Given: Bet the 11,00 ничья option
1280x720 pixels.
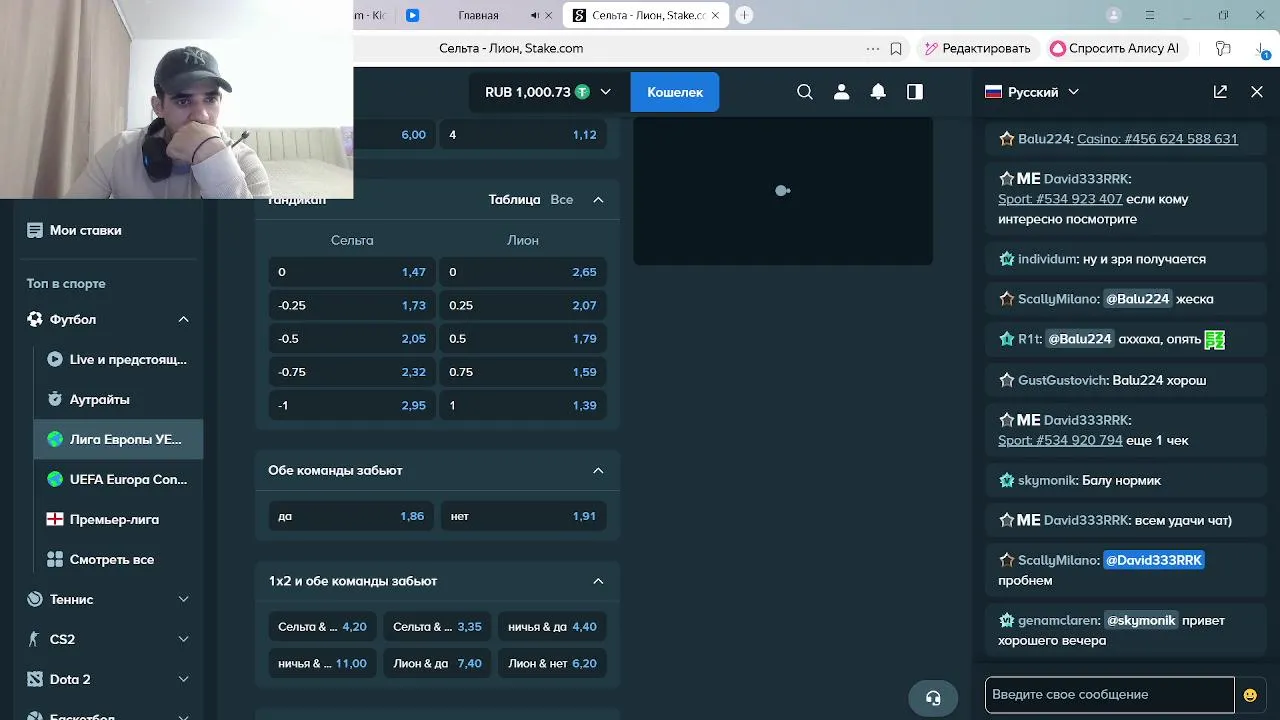Looking at the screenshot, I should point(322,663).
